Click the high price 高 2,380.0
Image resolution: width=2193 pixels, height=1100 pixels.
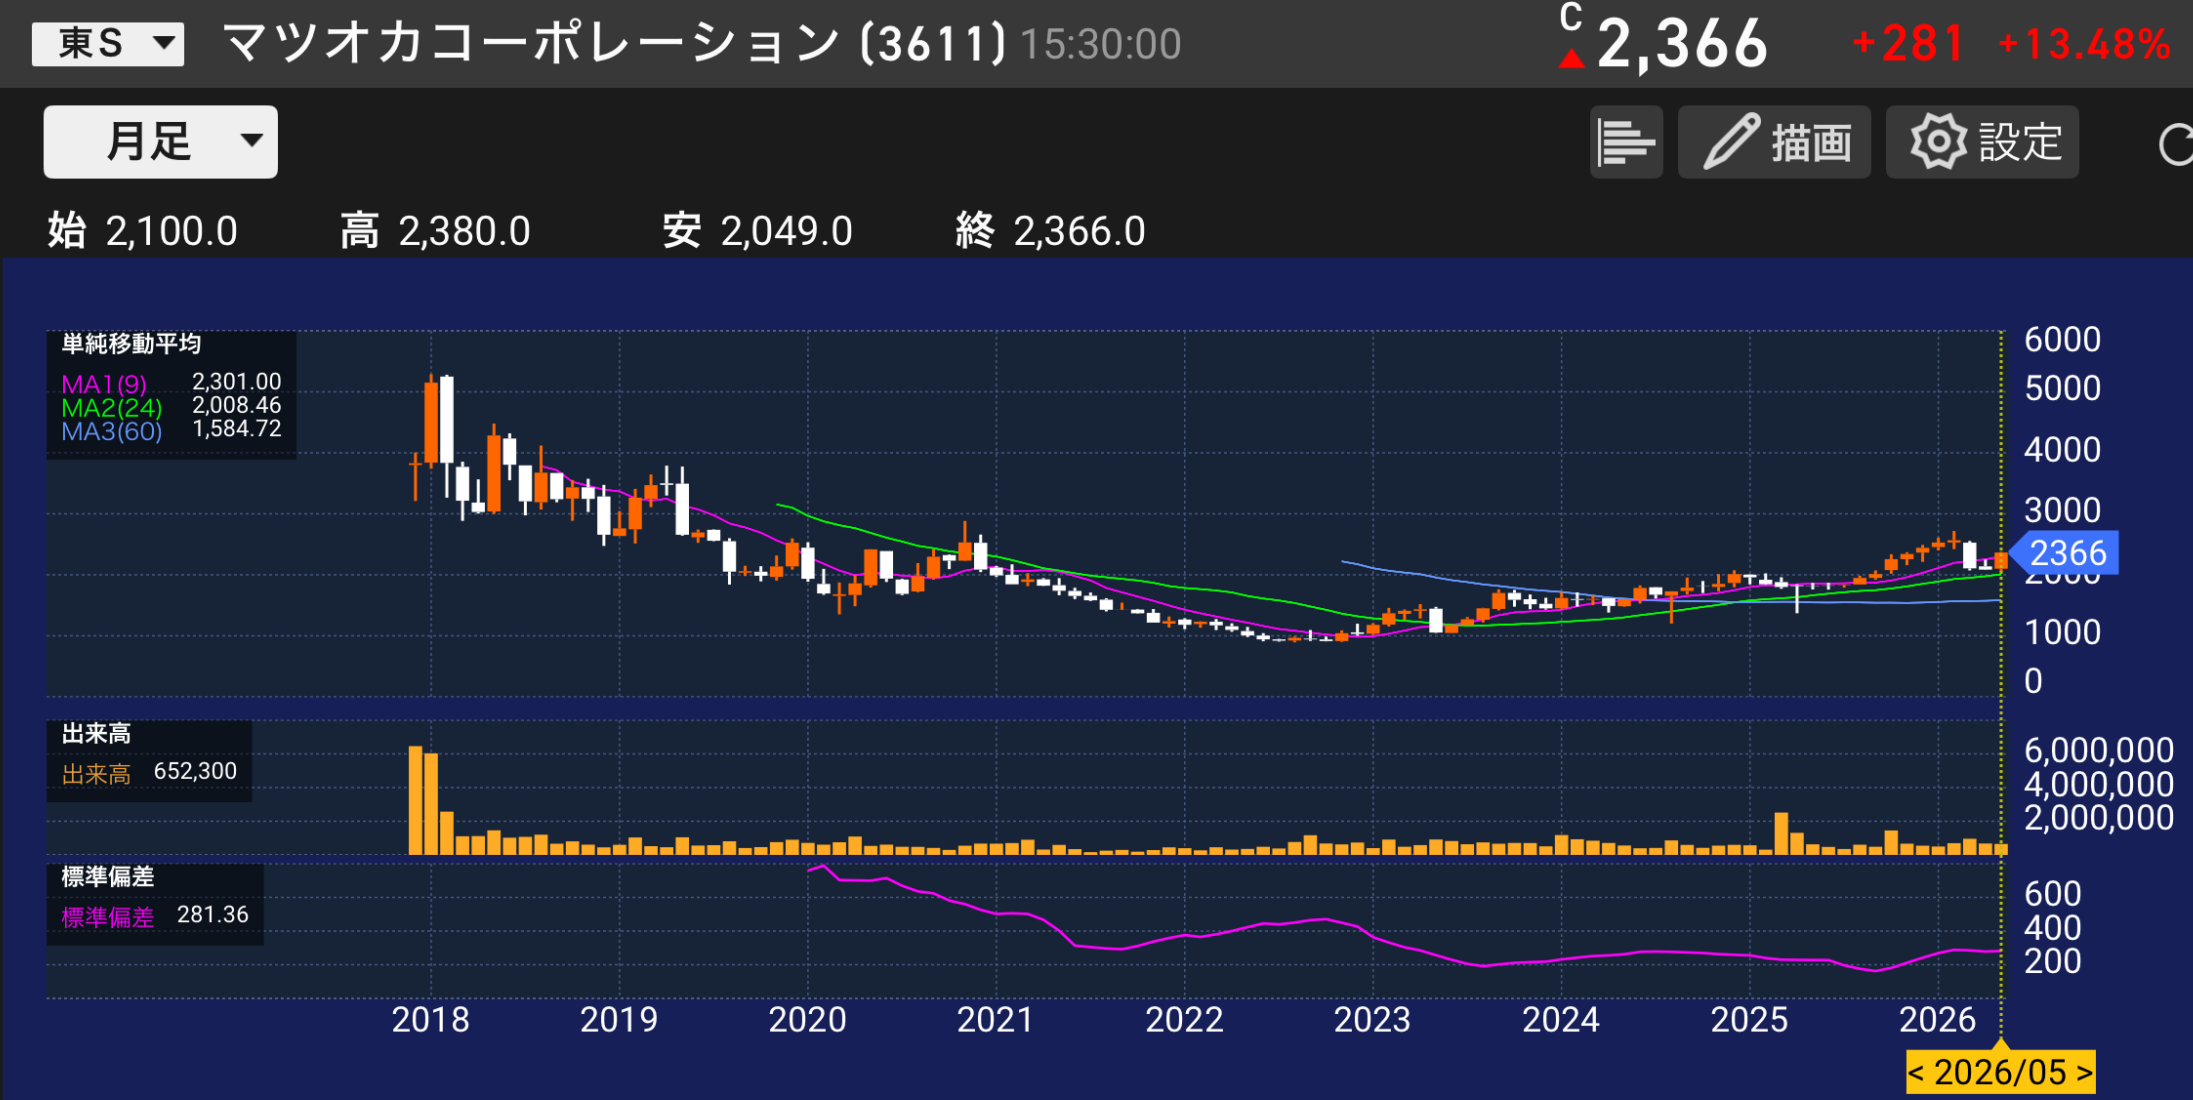[435, 231]
